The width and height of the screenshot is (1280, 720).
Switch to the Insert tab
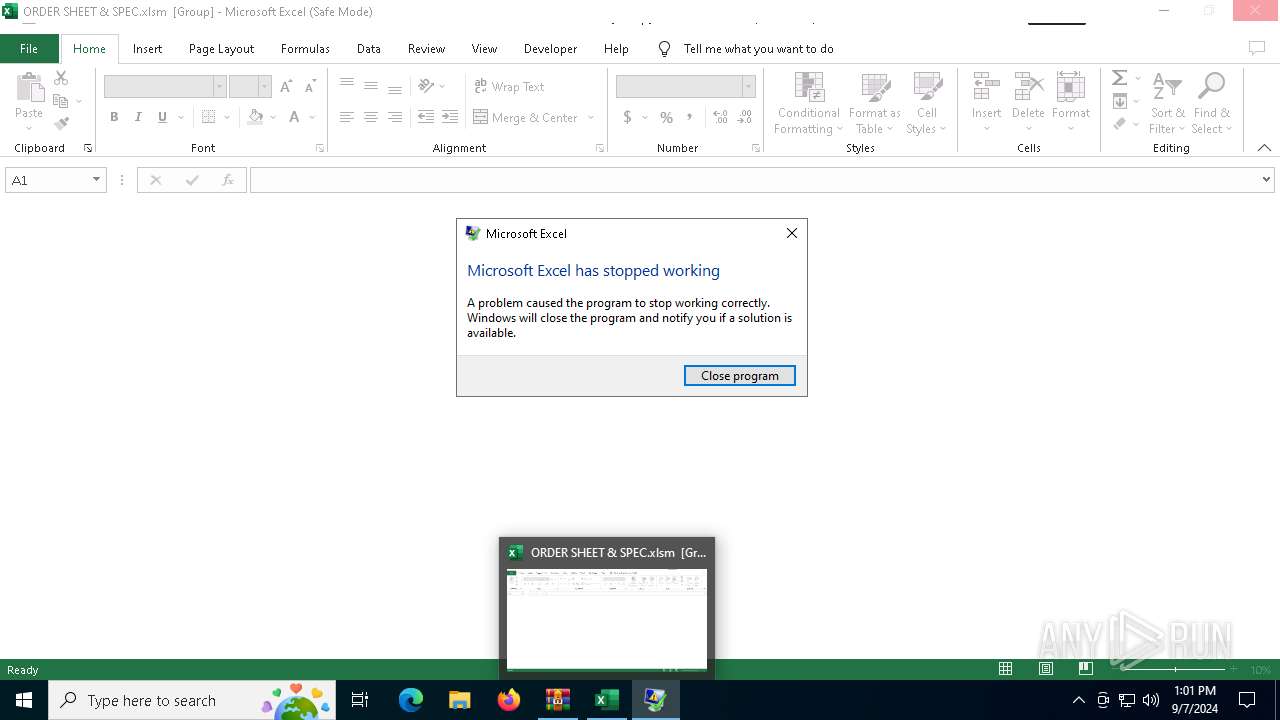(x=147, y=48)
